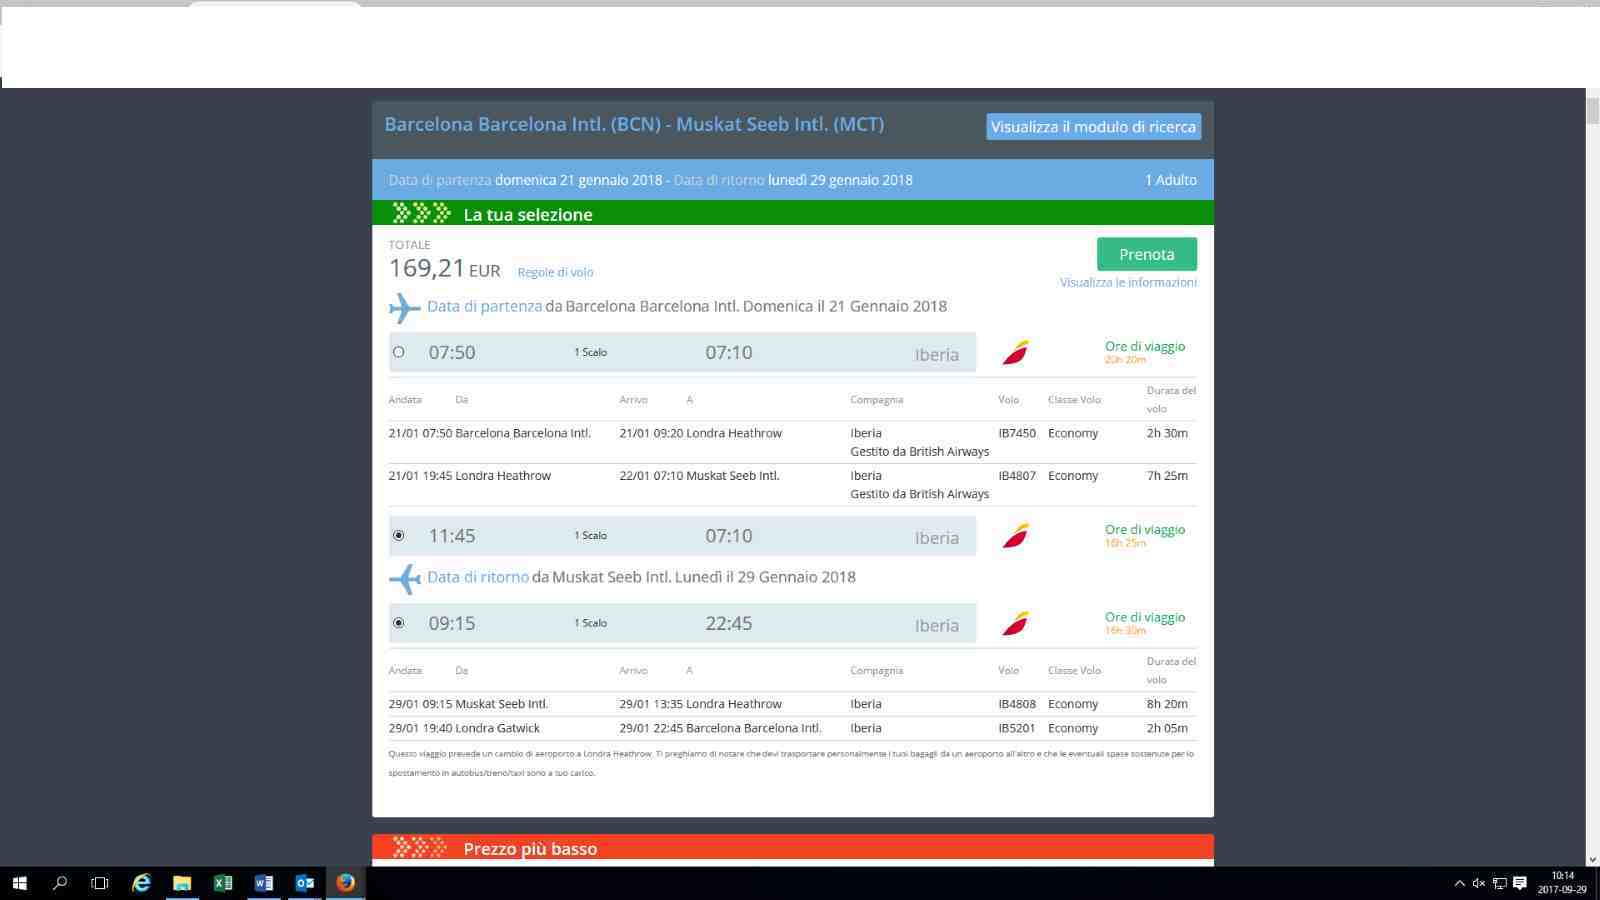Click the arrows icon beside La tua selezione
The image size is (1600, 900).
point(421,213)
